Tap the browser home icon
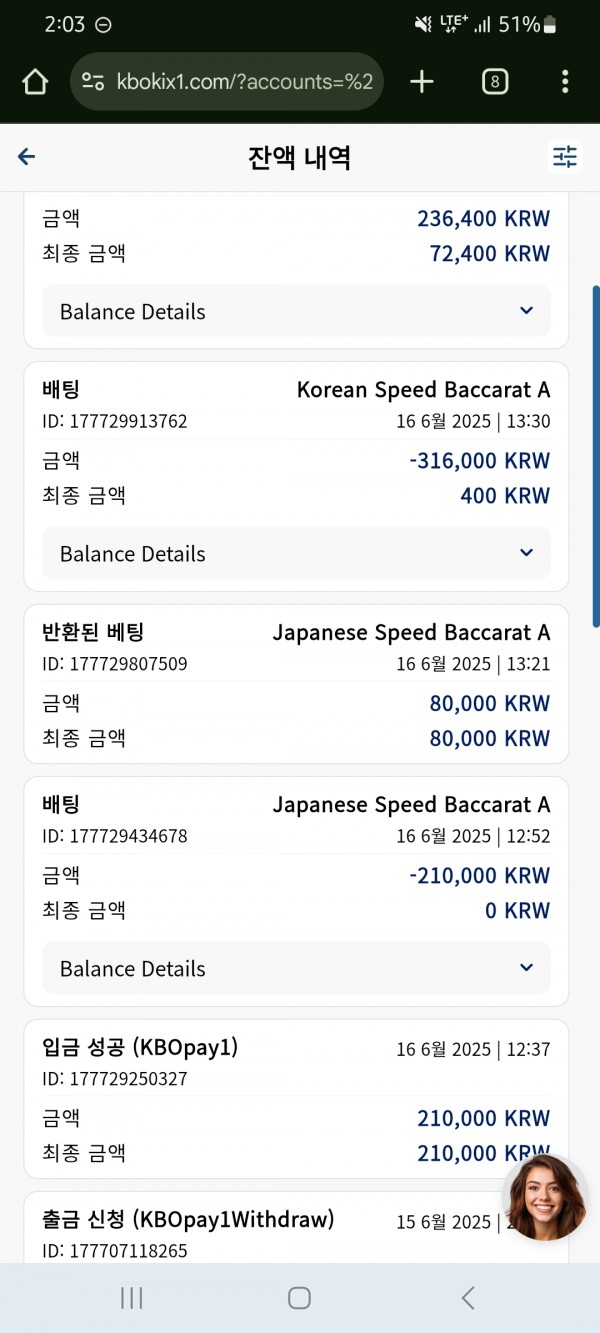This screenshot has height=1333, width=600. point(35,82)
